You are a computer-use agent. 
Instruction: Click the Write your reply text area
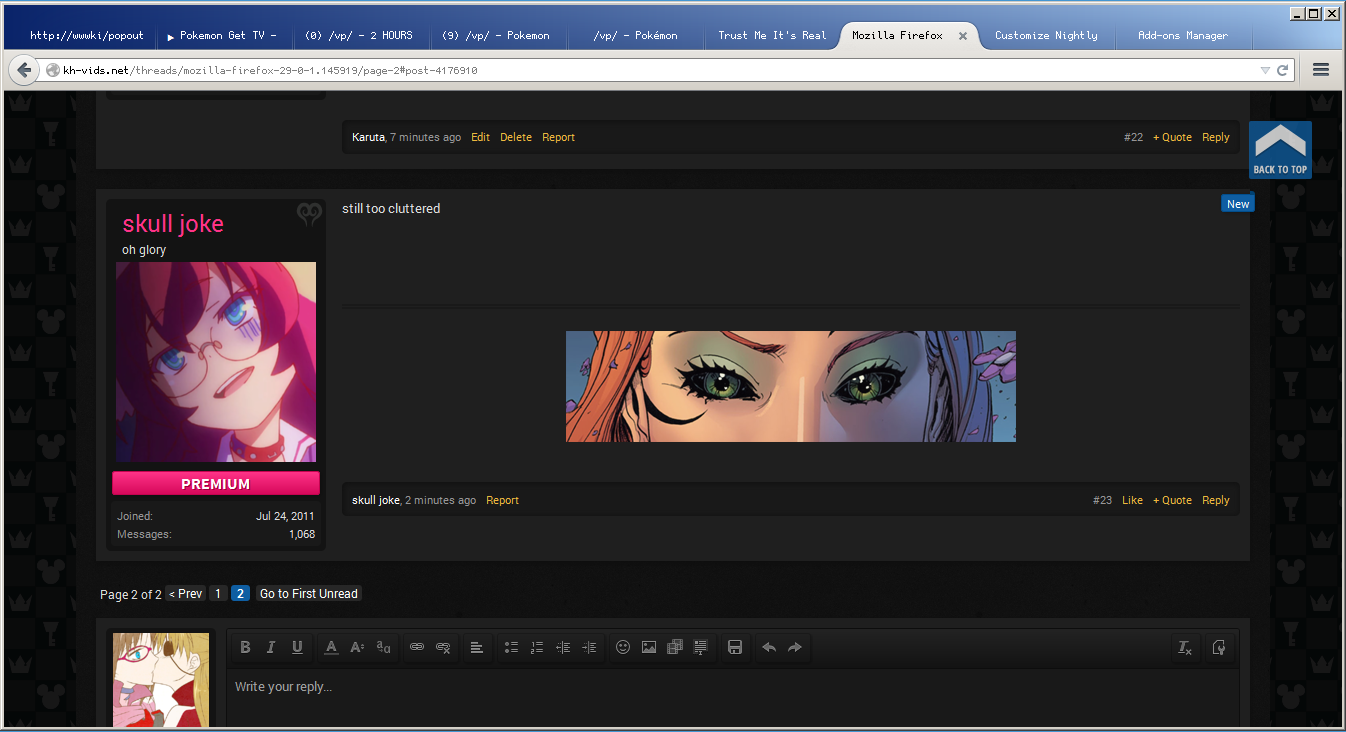pyautogui.click(x=732, y=698)
